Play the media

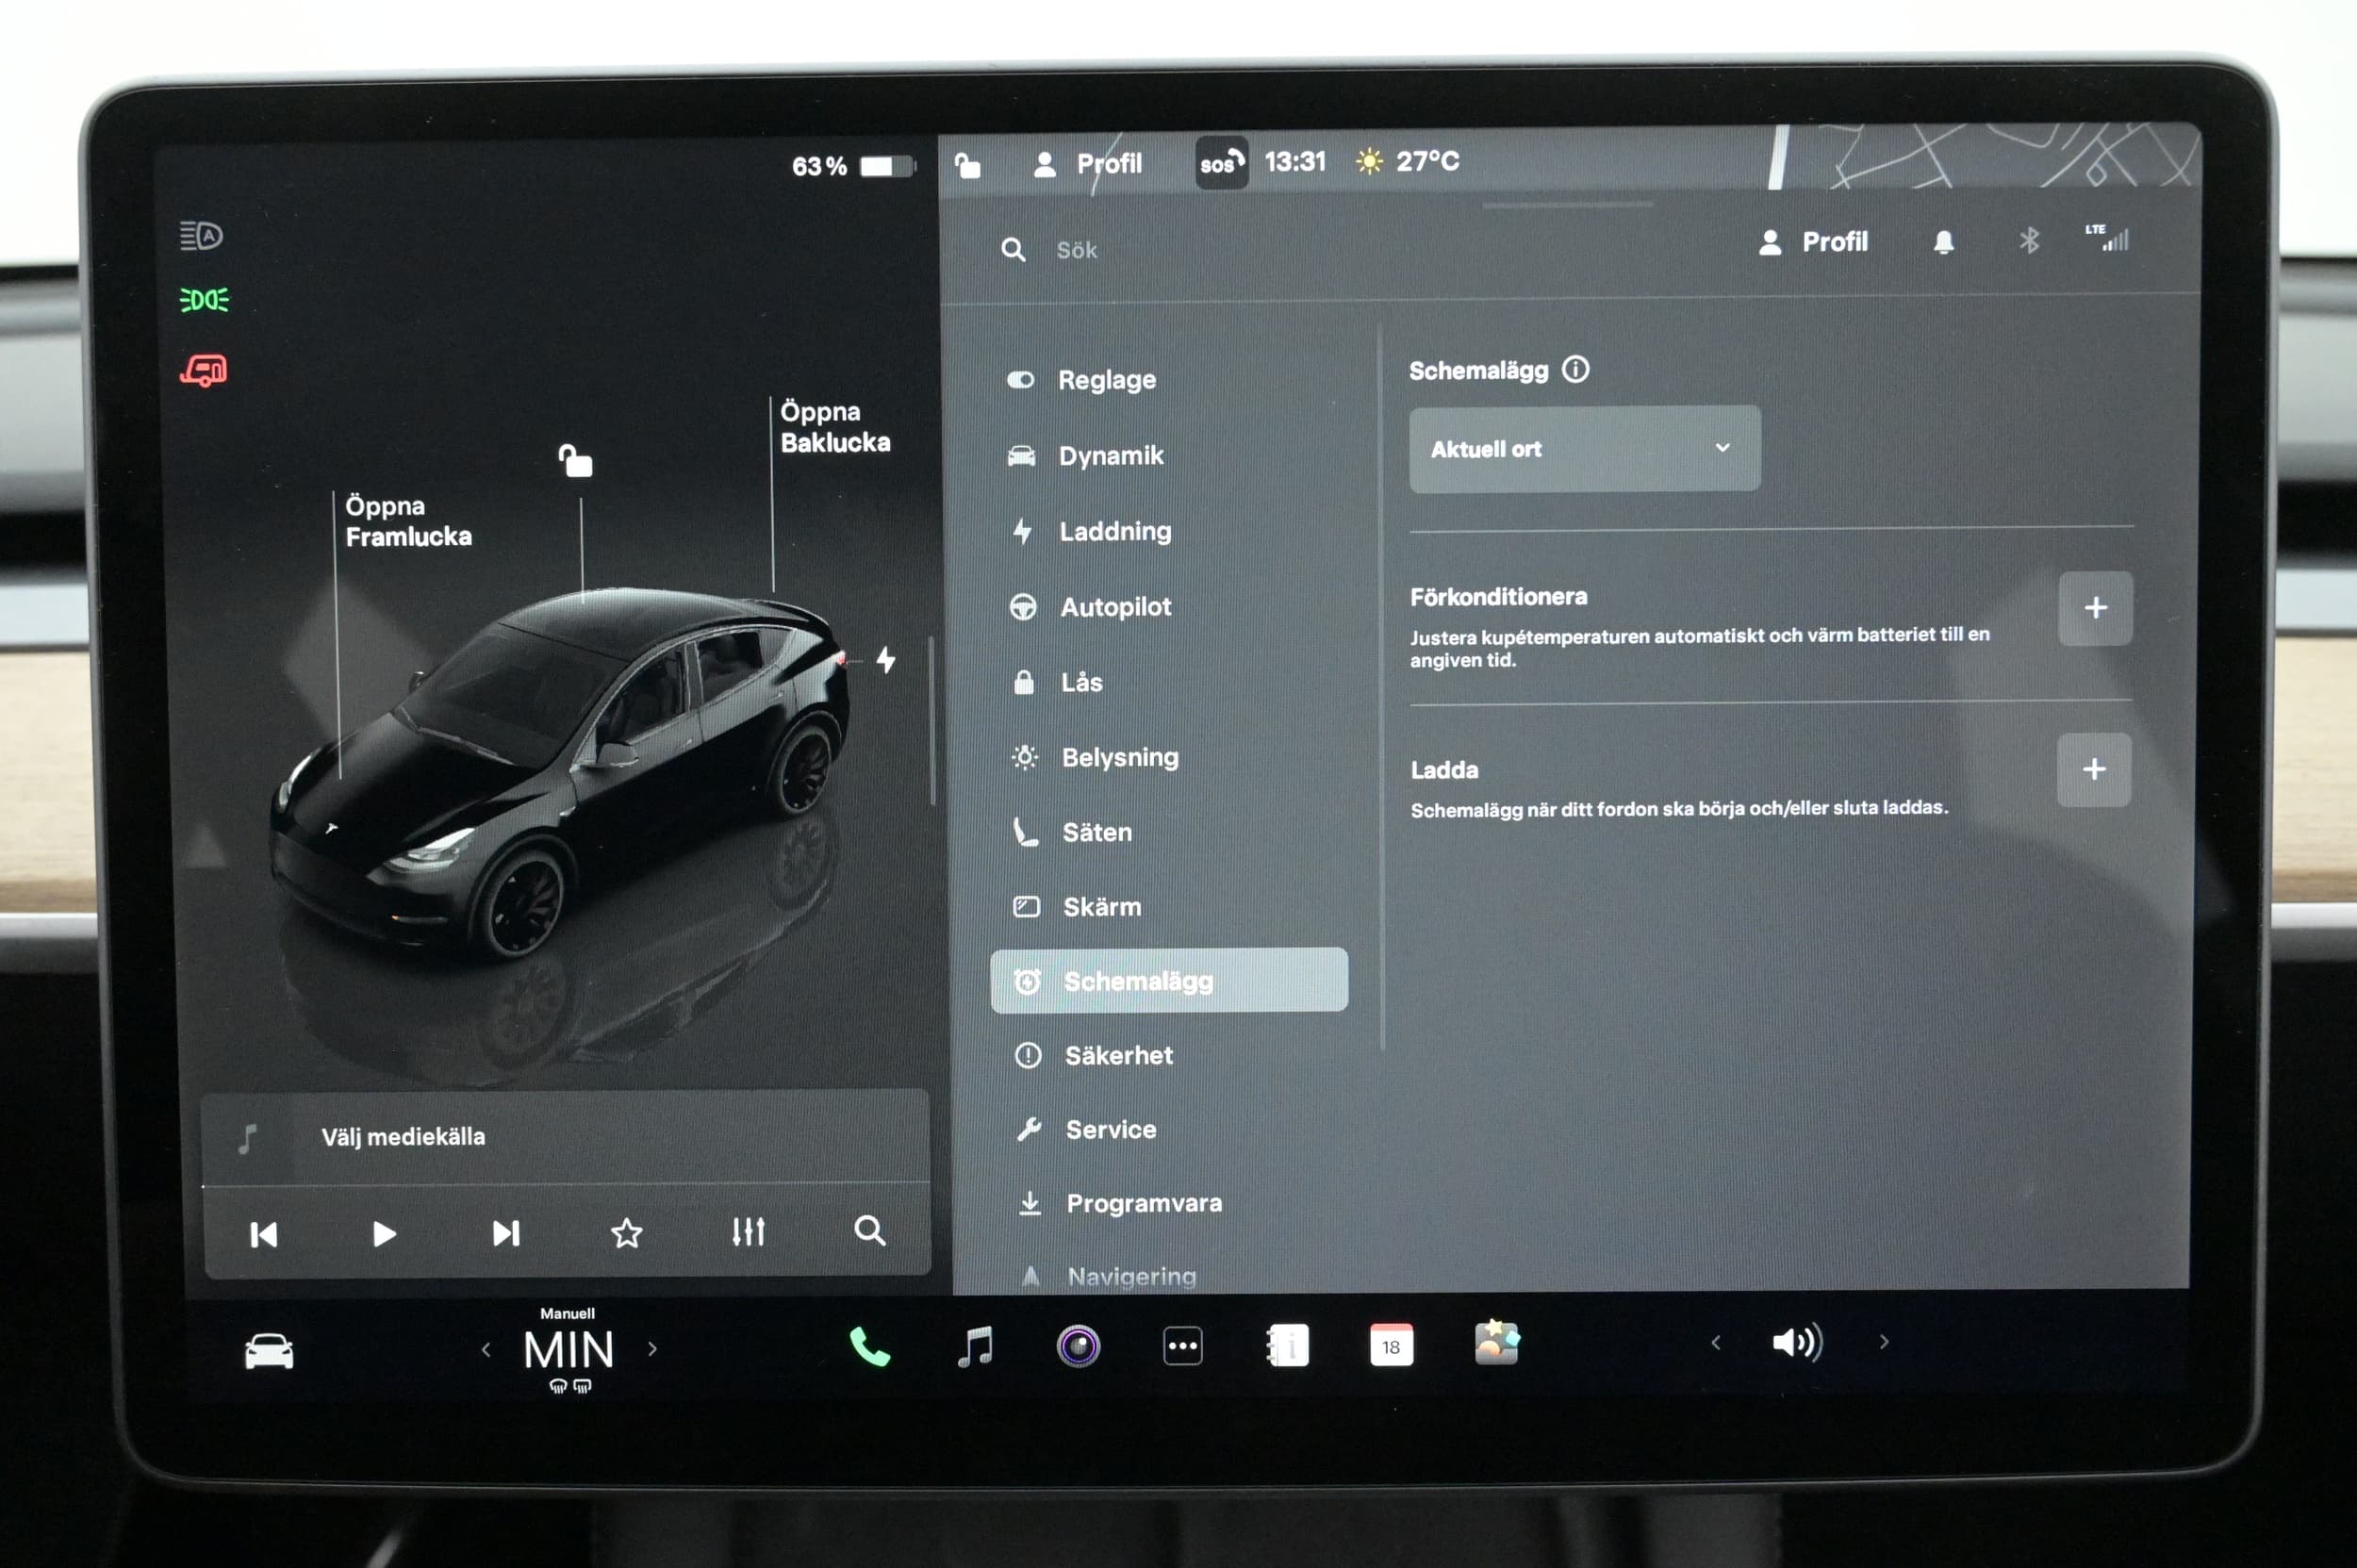point(384,1234)
